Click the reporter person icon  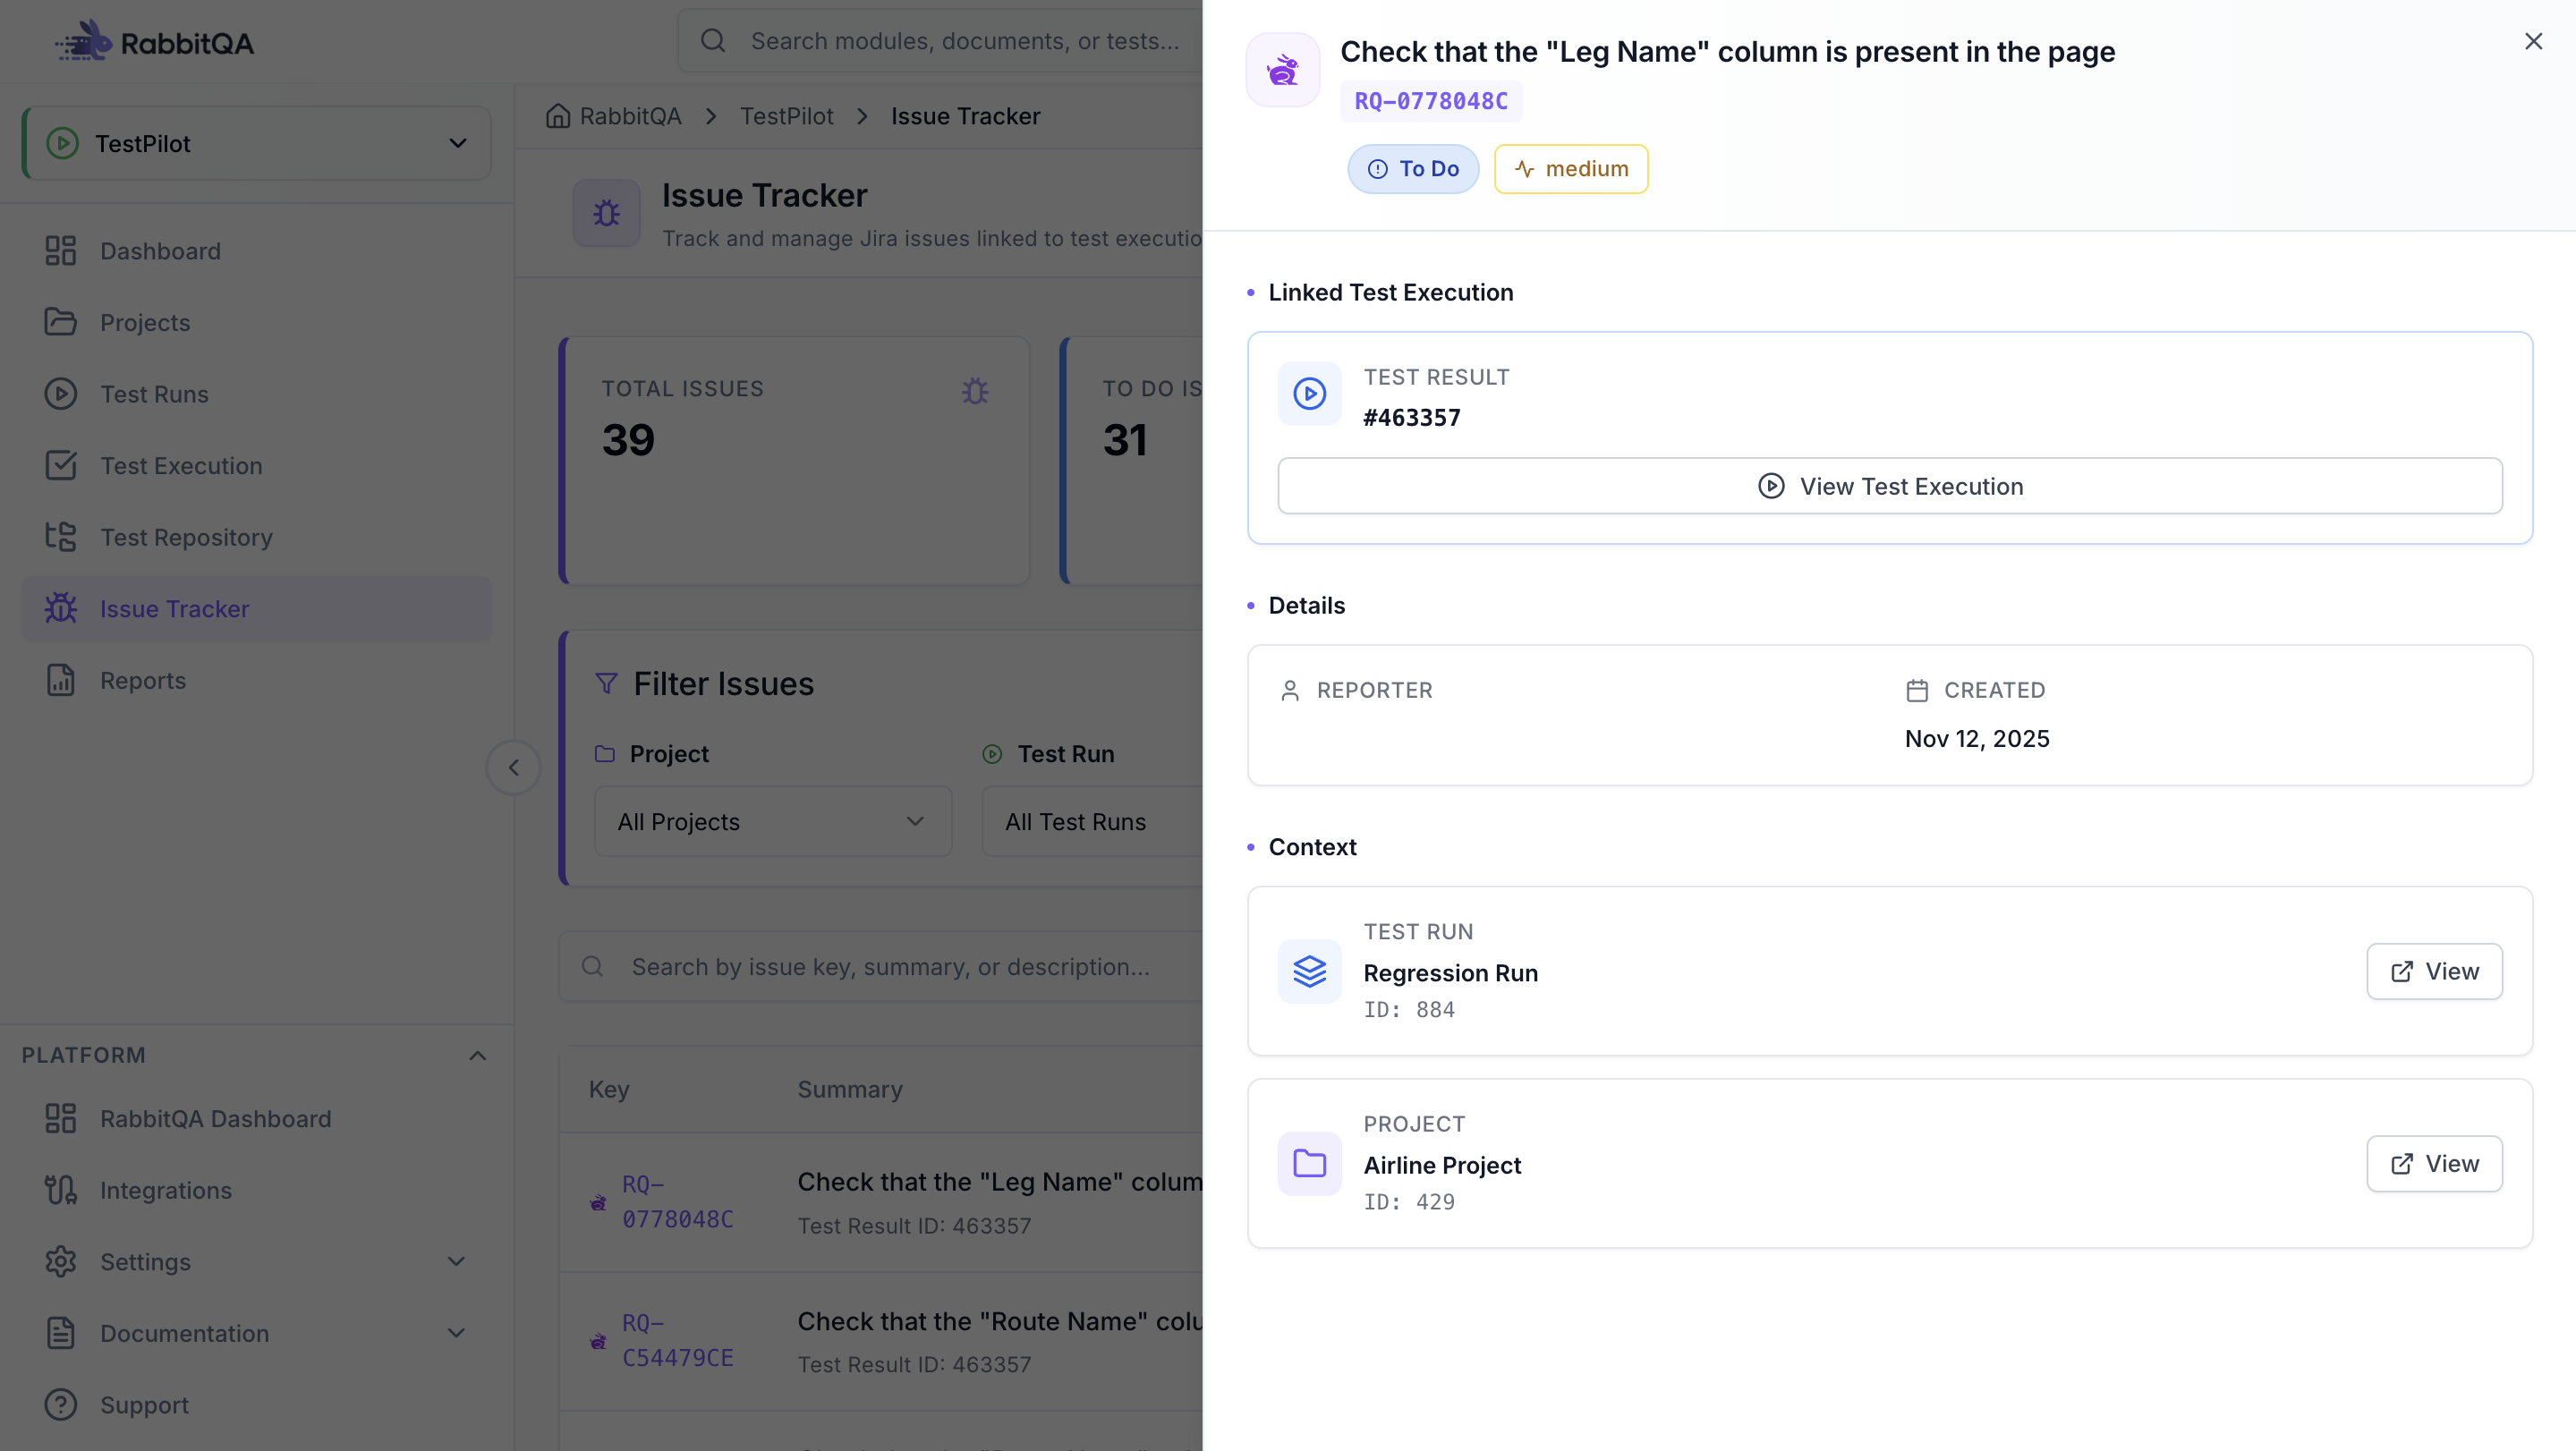point(1290,691)
